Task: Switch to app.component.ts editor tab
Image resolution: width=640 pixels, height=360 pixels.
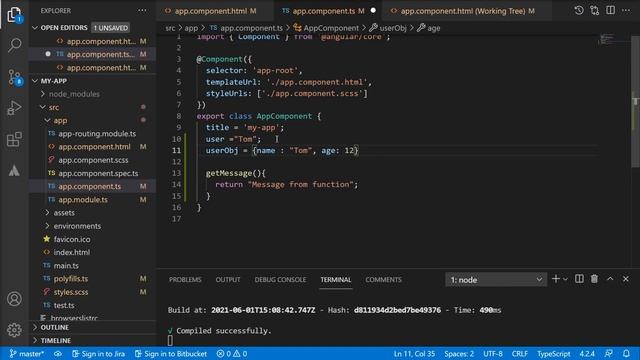Action: point(328,11)
